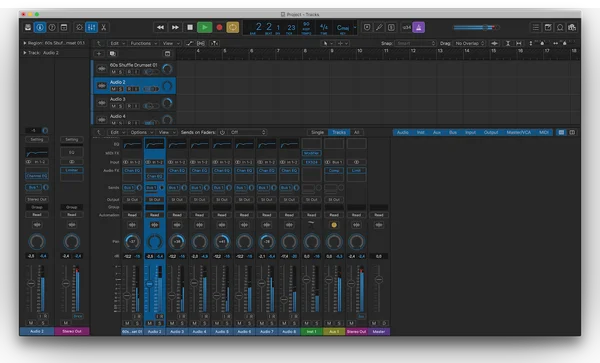This screenshot has width=600, height=363.
Task: Record-enable the Audio 3 track
Action: (129, 106)
